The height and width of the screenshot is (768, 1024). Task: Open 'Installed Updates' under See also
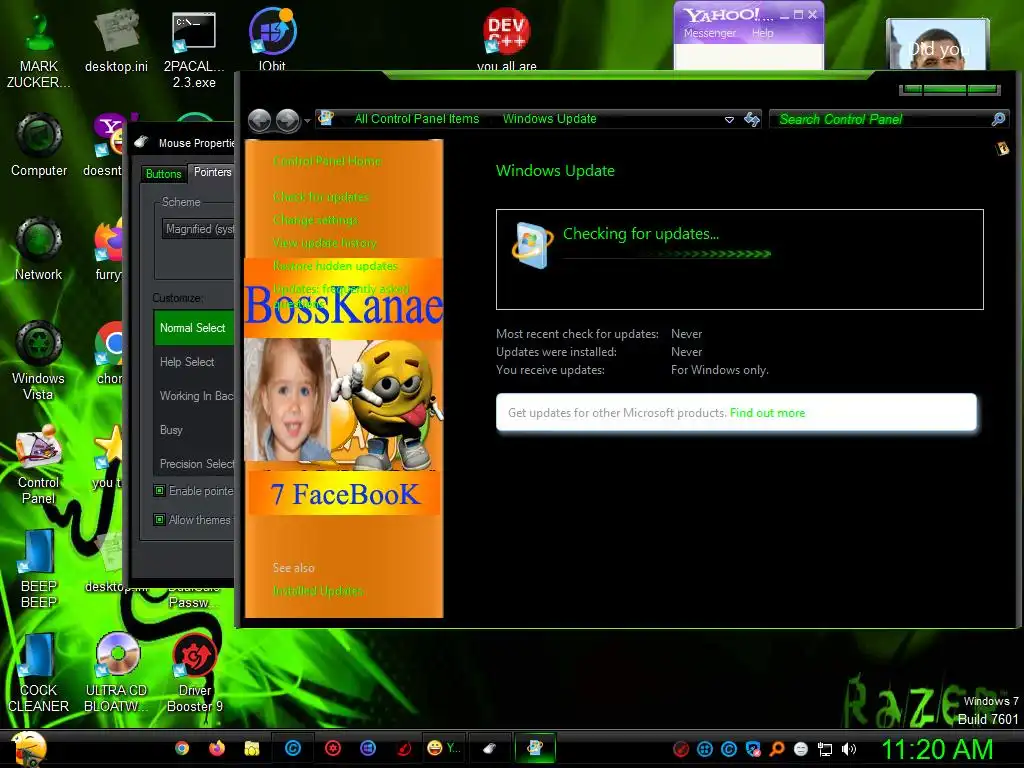coord(317,590)
